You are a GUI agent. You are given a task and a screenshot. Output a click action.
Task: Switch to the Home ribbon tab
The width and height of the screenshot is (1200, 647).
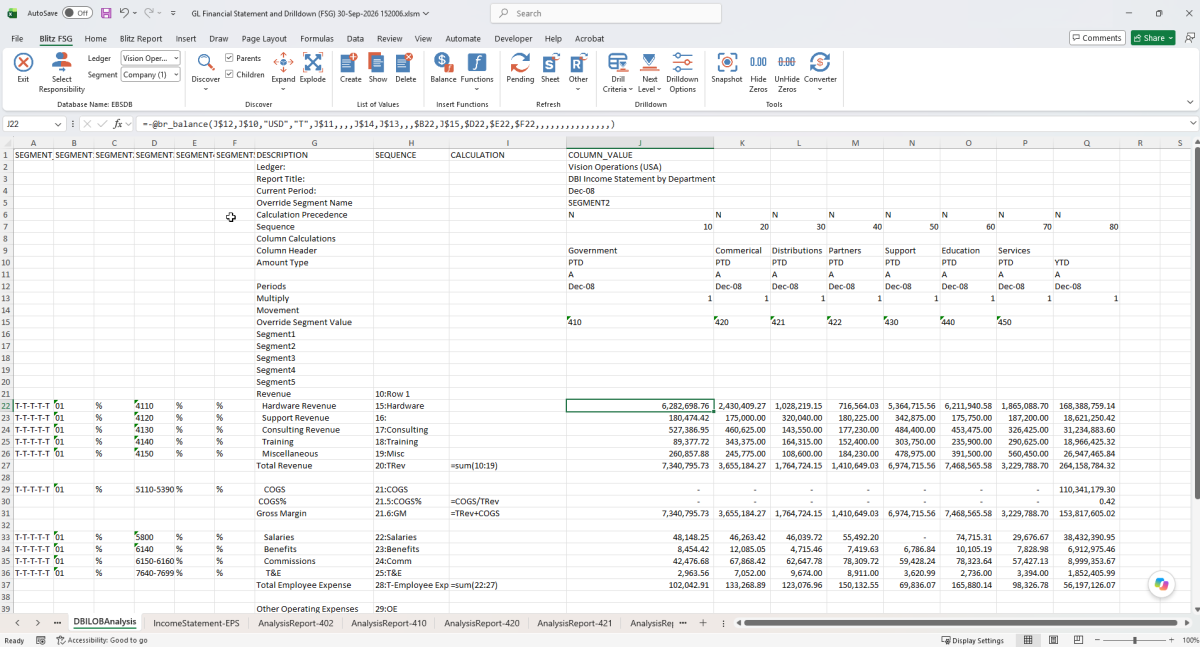[x=96, y=38]
